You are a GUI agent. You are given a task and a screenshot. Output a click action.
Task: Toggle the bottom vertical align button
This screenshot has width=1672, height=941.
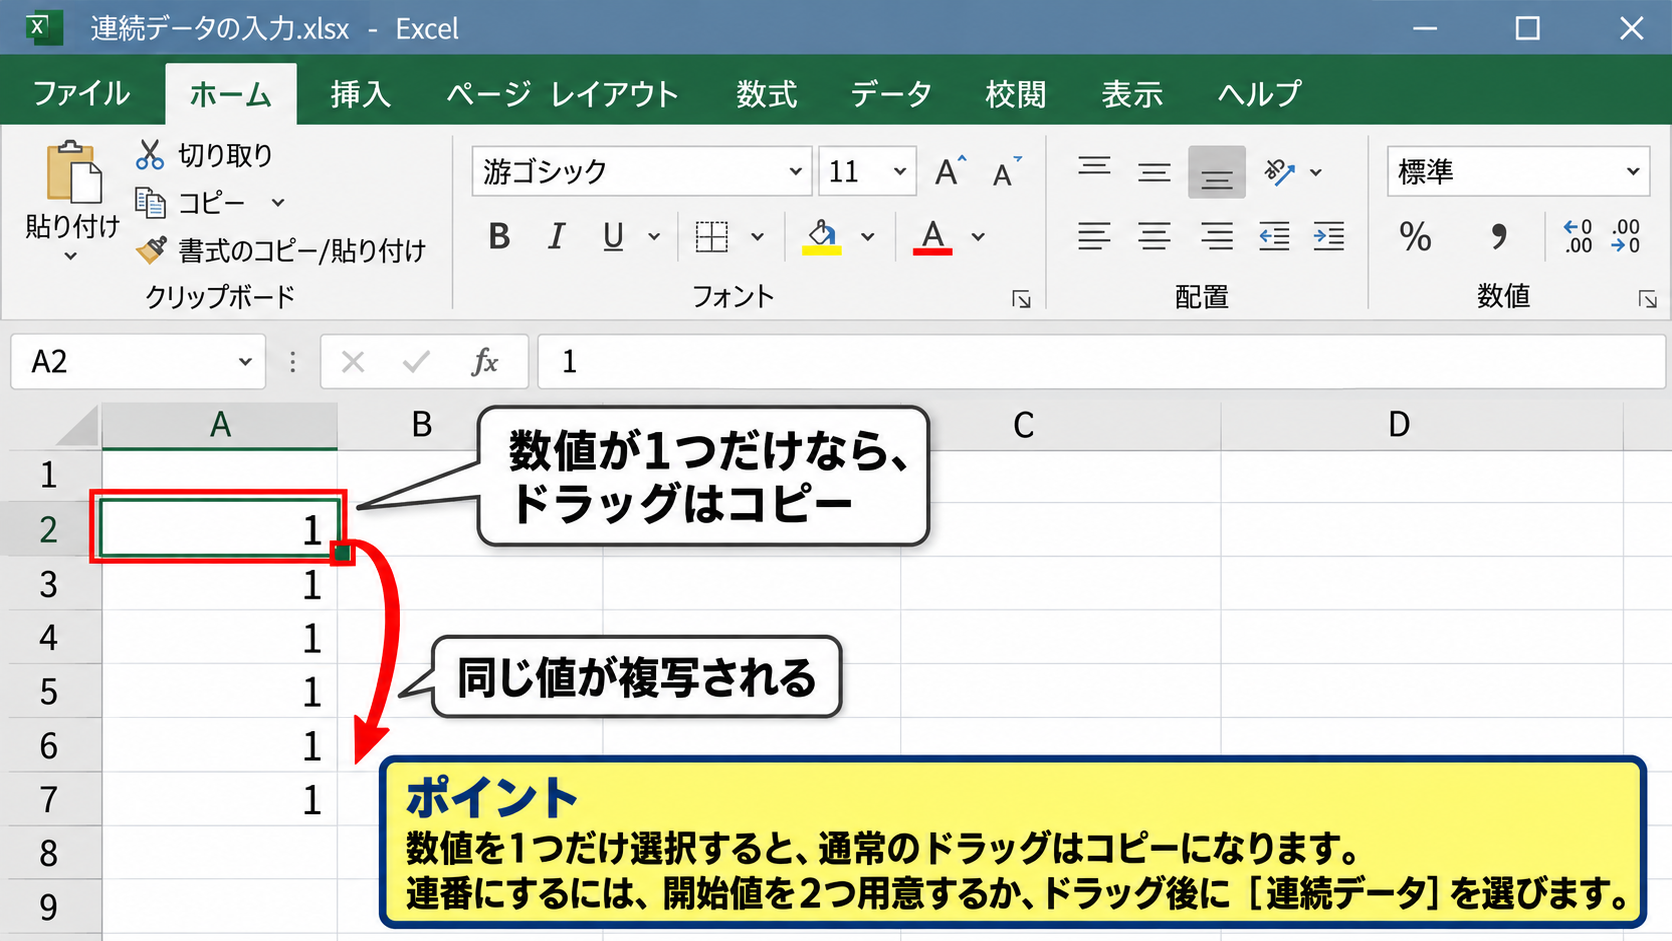click(1216, 172)
